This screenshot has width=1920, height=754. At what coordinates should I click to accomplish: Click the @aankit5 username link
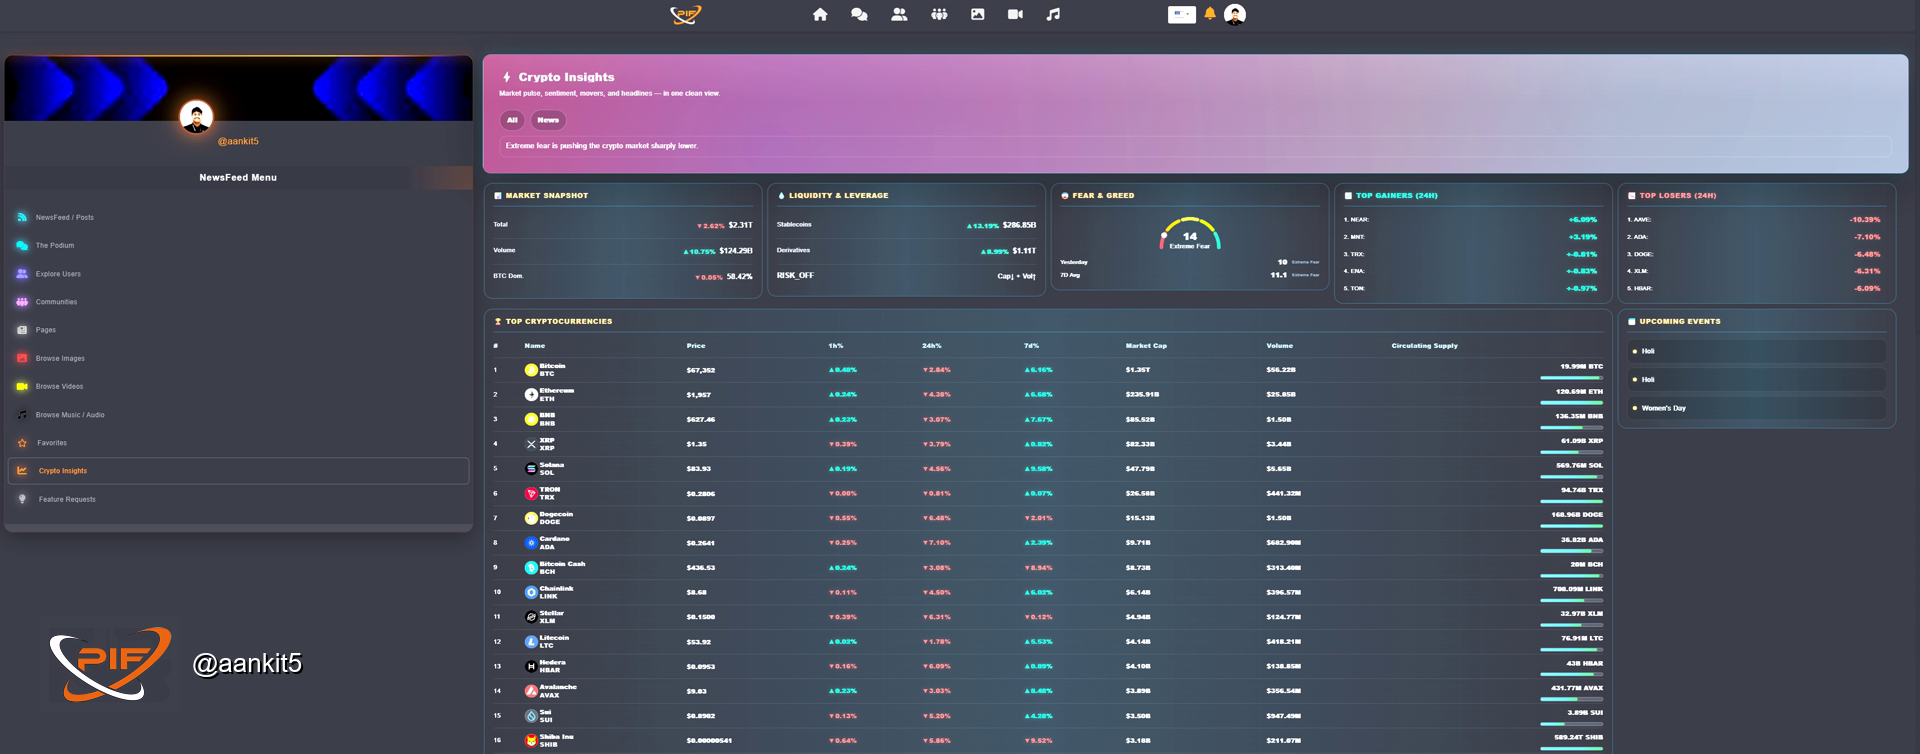click(x=238, y=142)
